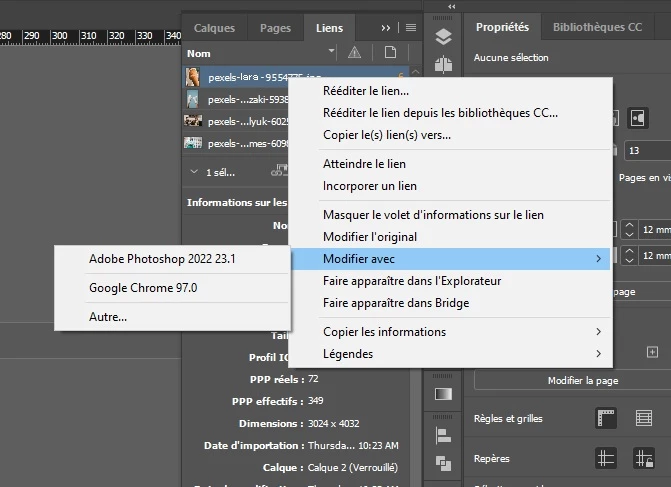Open the Modifier avec submenu
Viewport: 671px width, 487px height.
point(451,259)
